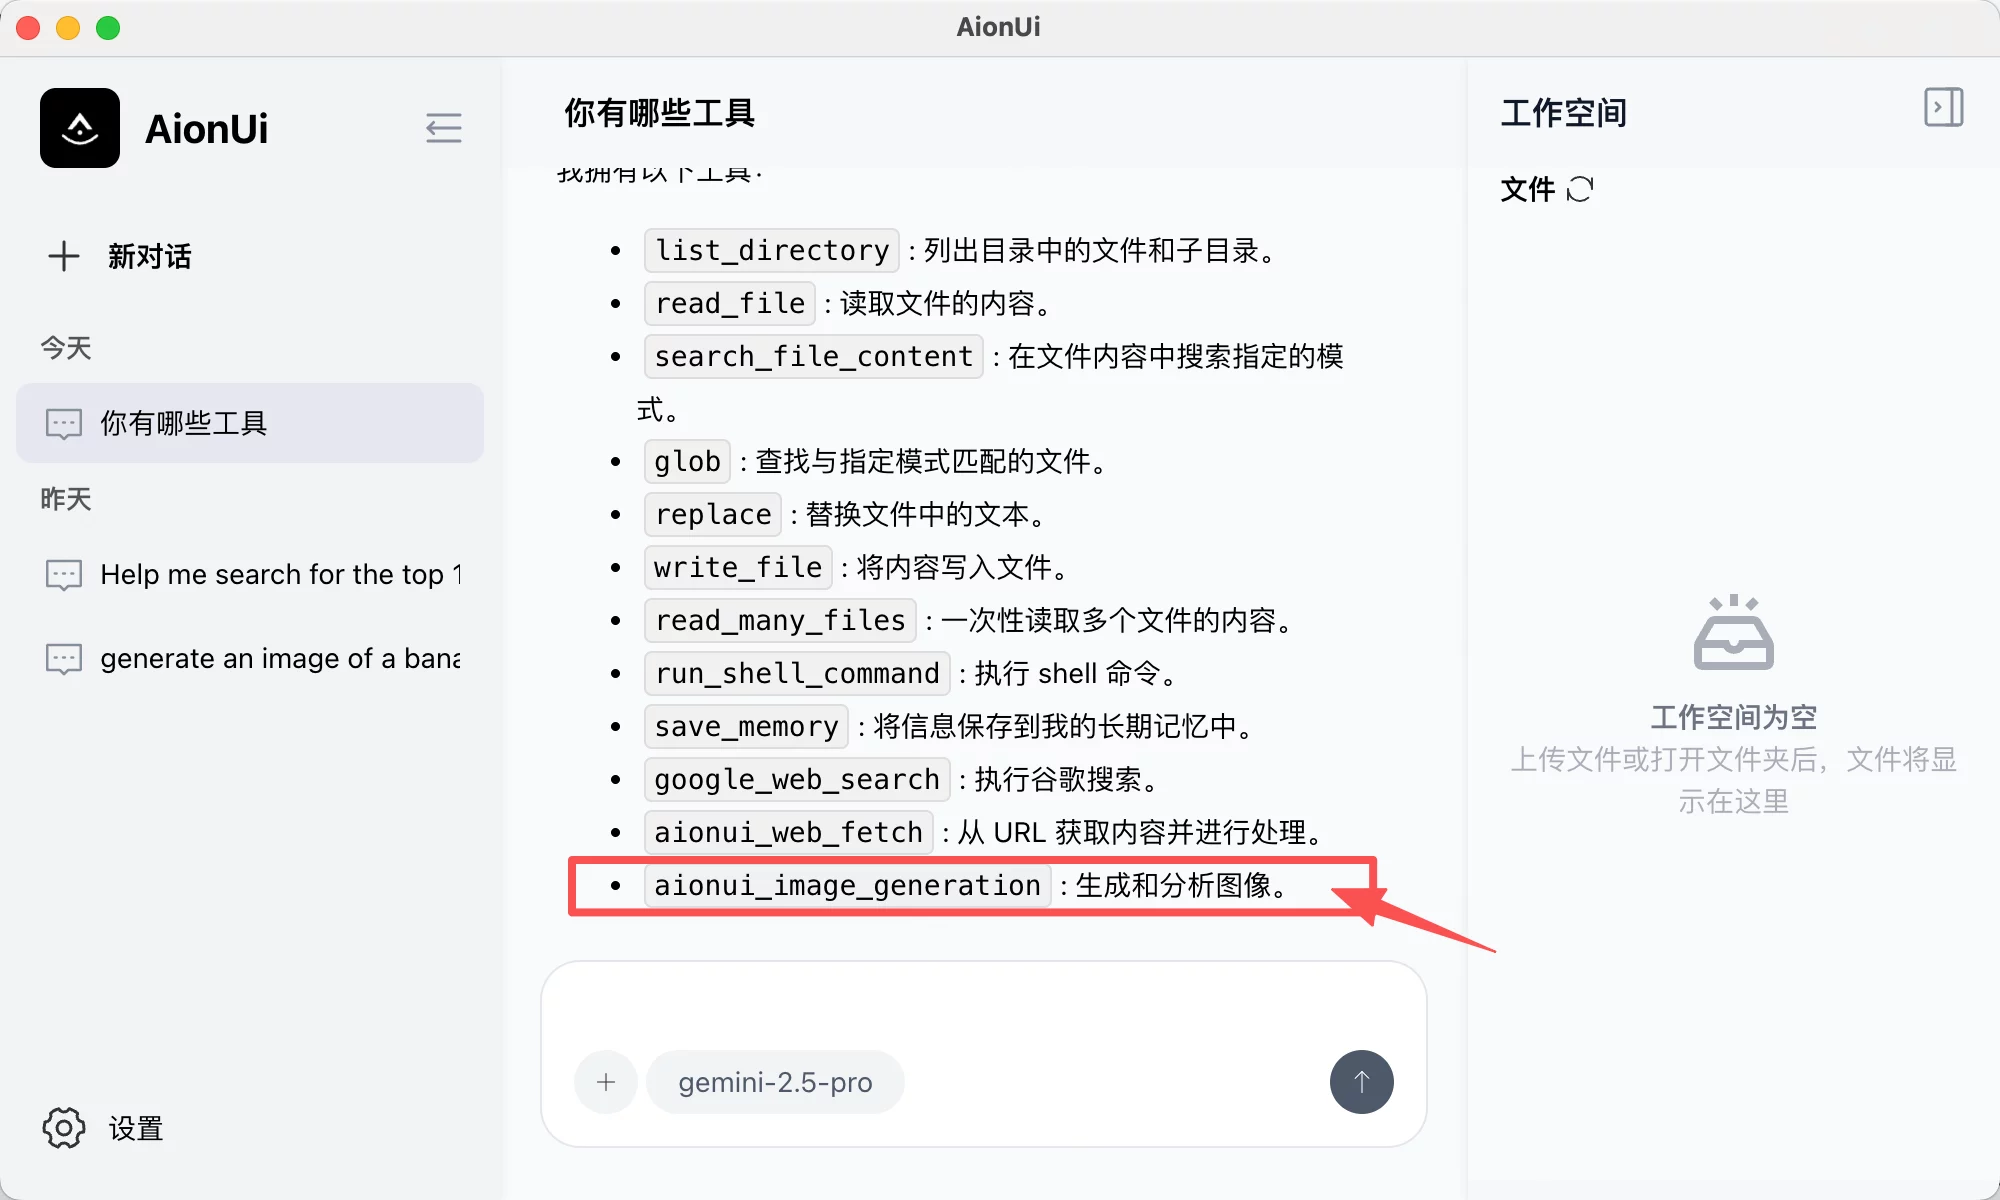
Task: Click the AionUi logo icon
Action: [x=80, y=128]
